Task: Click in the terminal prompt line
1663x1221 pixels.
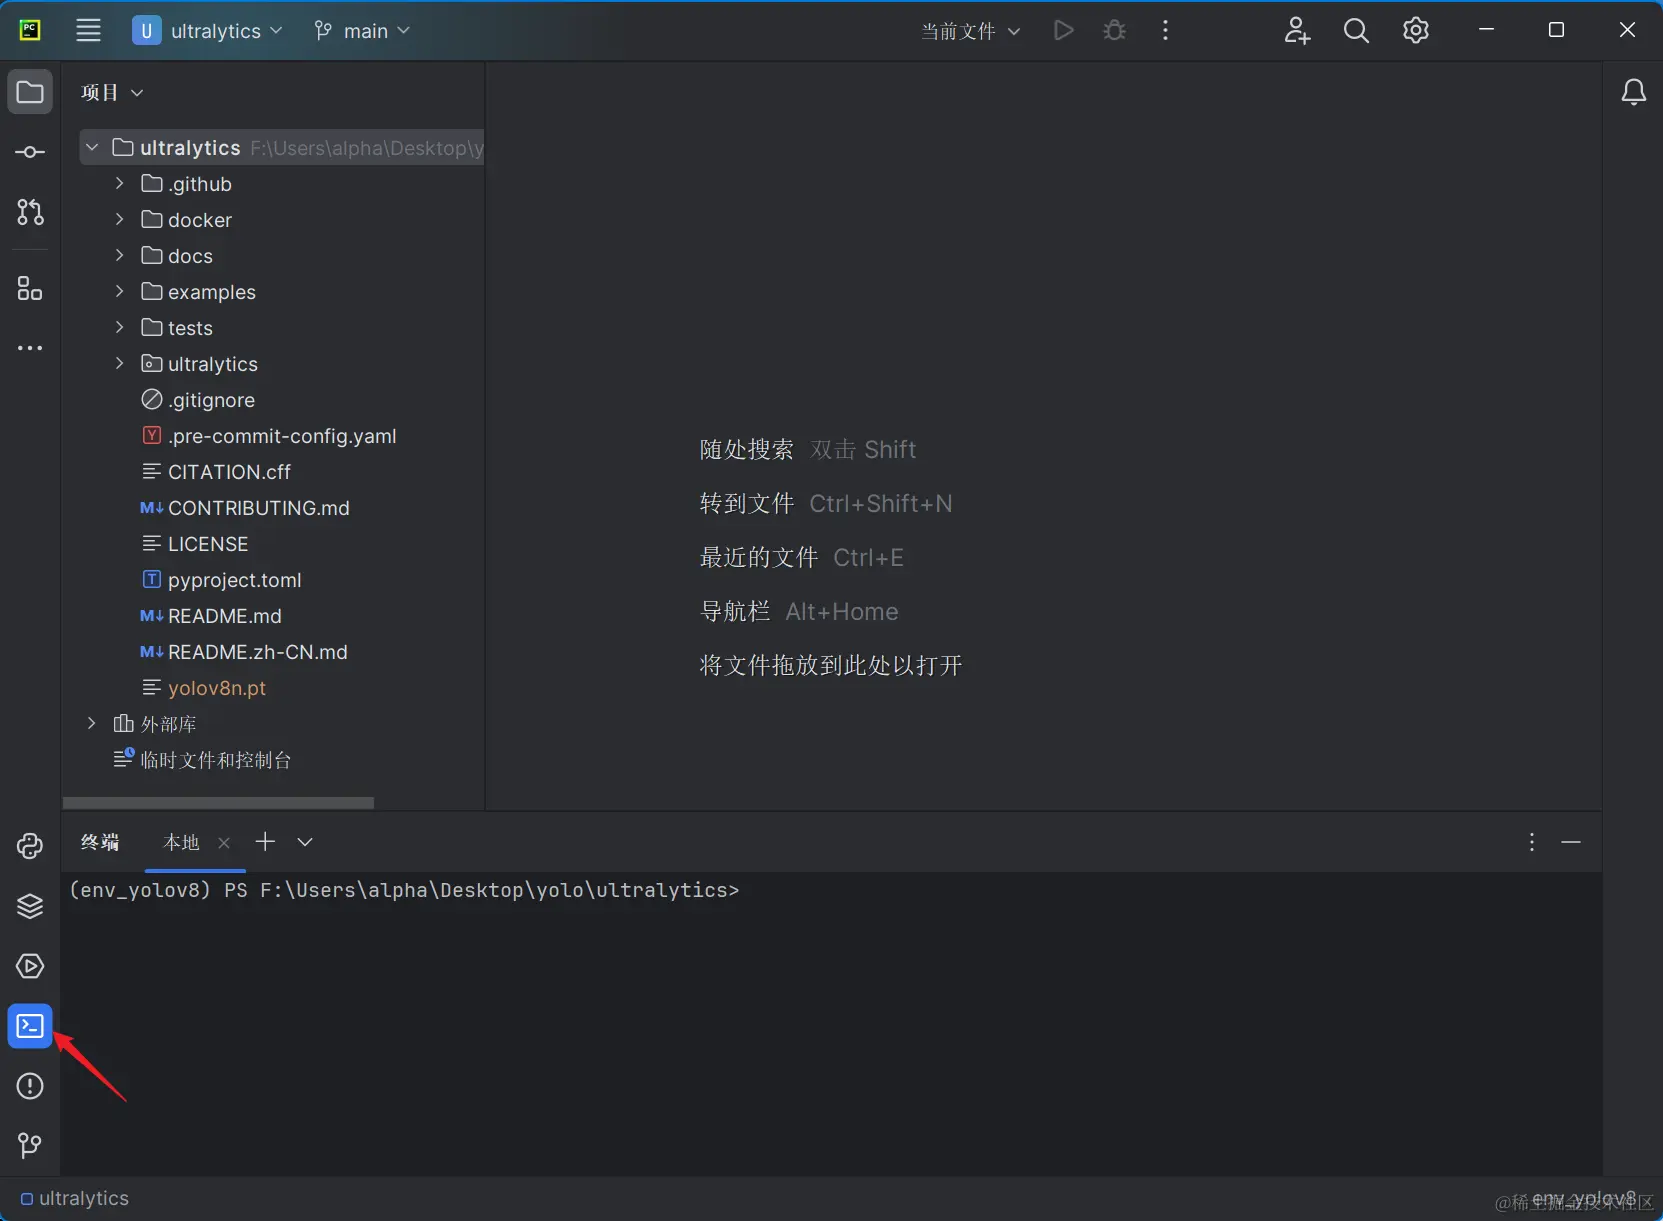Action: 404,890
